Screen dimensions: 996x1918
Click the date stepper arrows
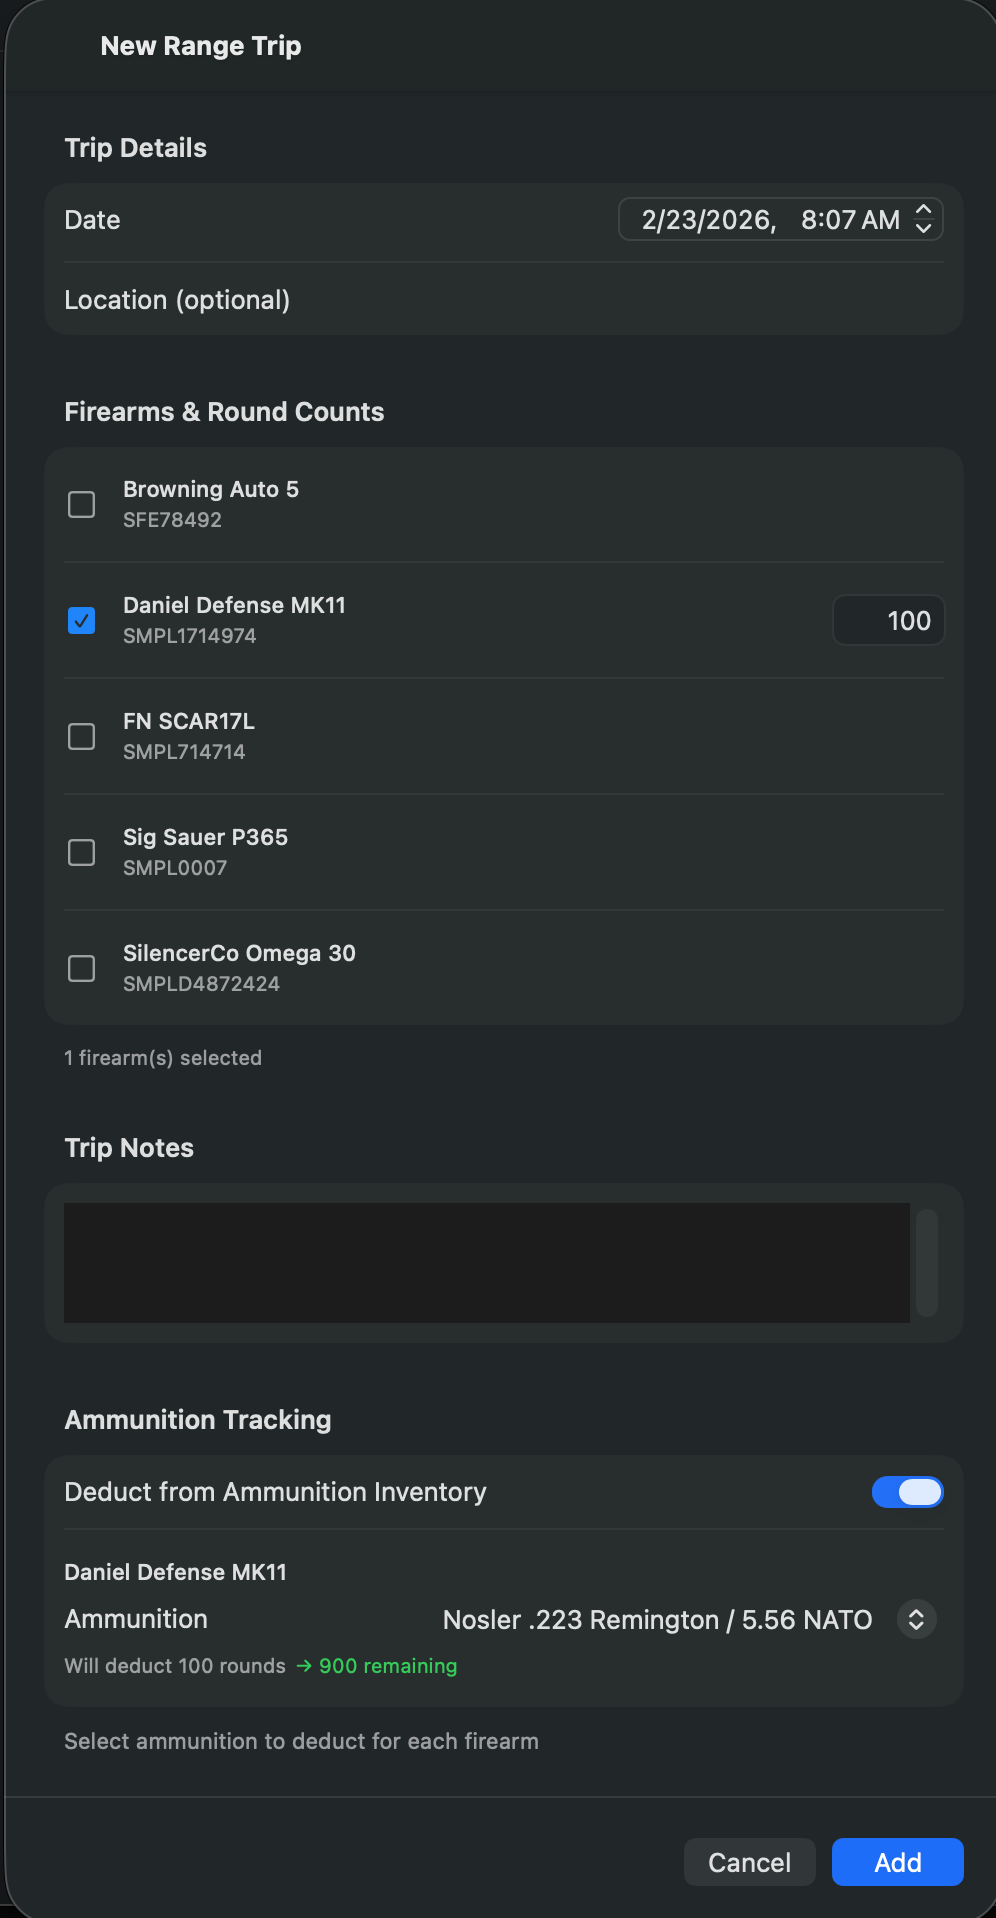924,219
